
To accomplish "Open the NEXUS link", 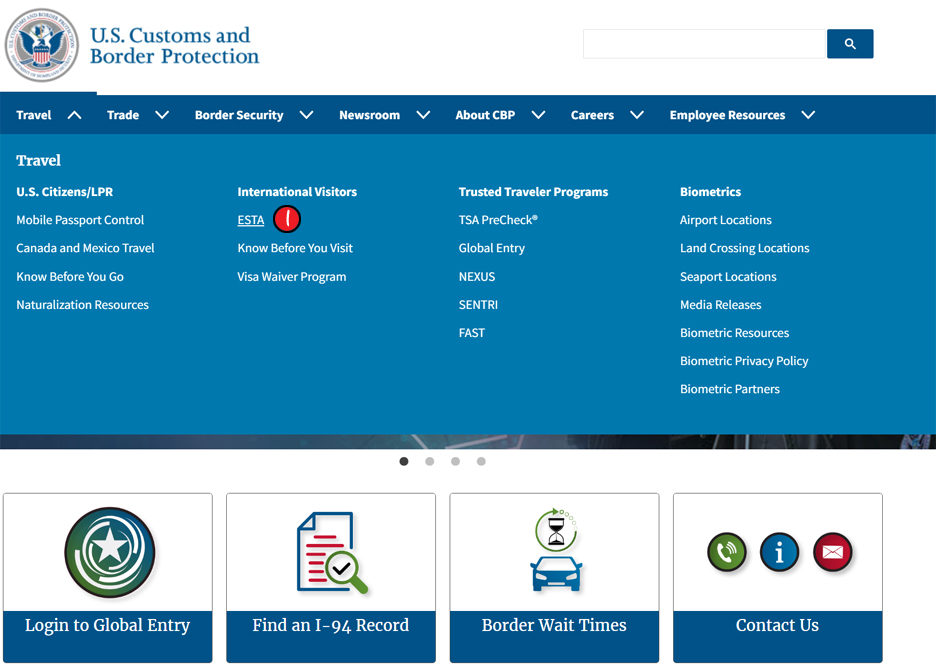I will click(x=477, y=277).
